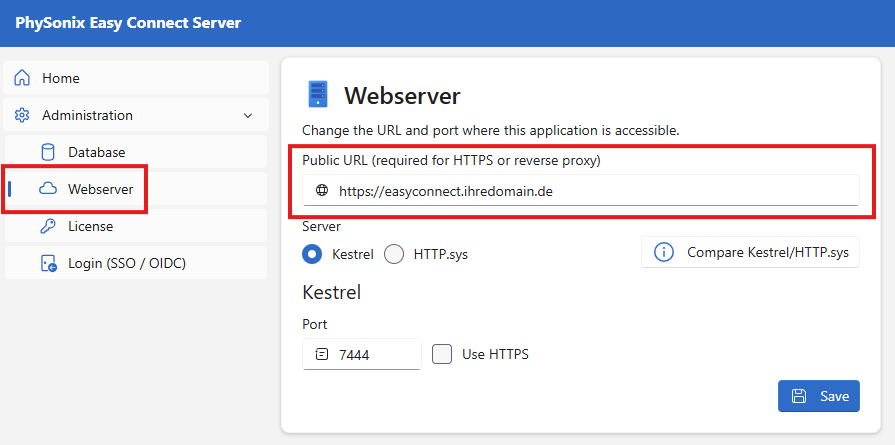The width and height of the screenshot is (895, 445).
Task: Click the Save button label
Action: pyautogui.click(x=834, y=396)
